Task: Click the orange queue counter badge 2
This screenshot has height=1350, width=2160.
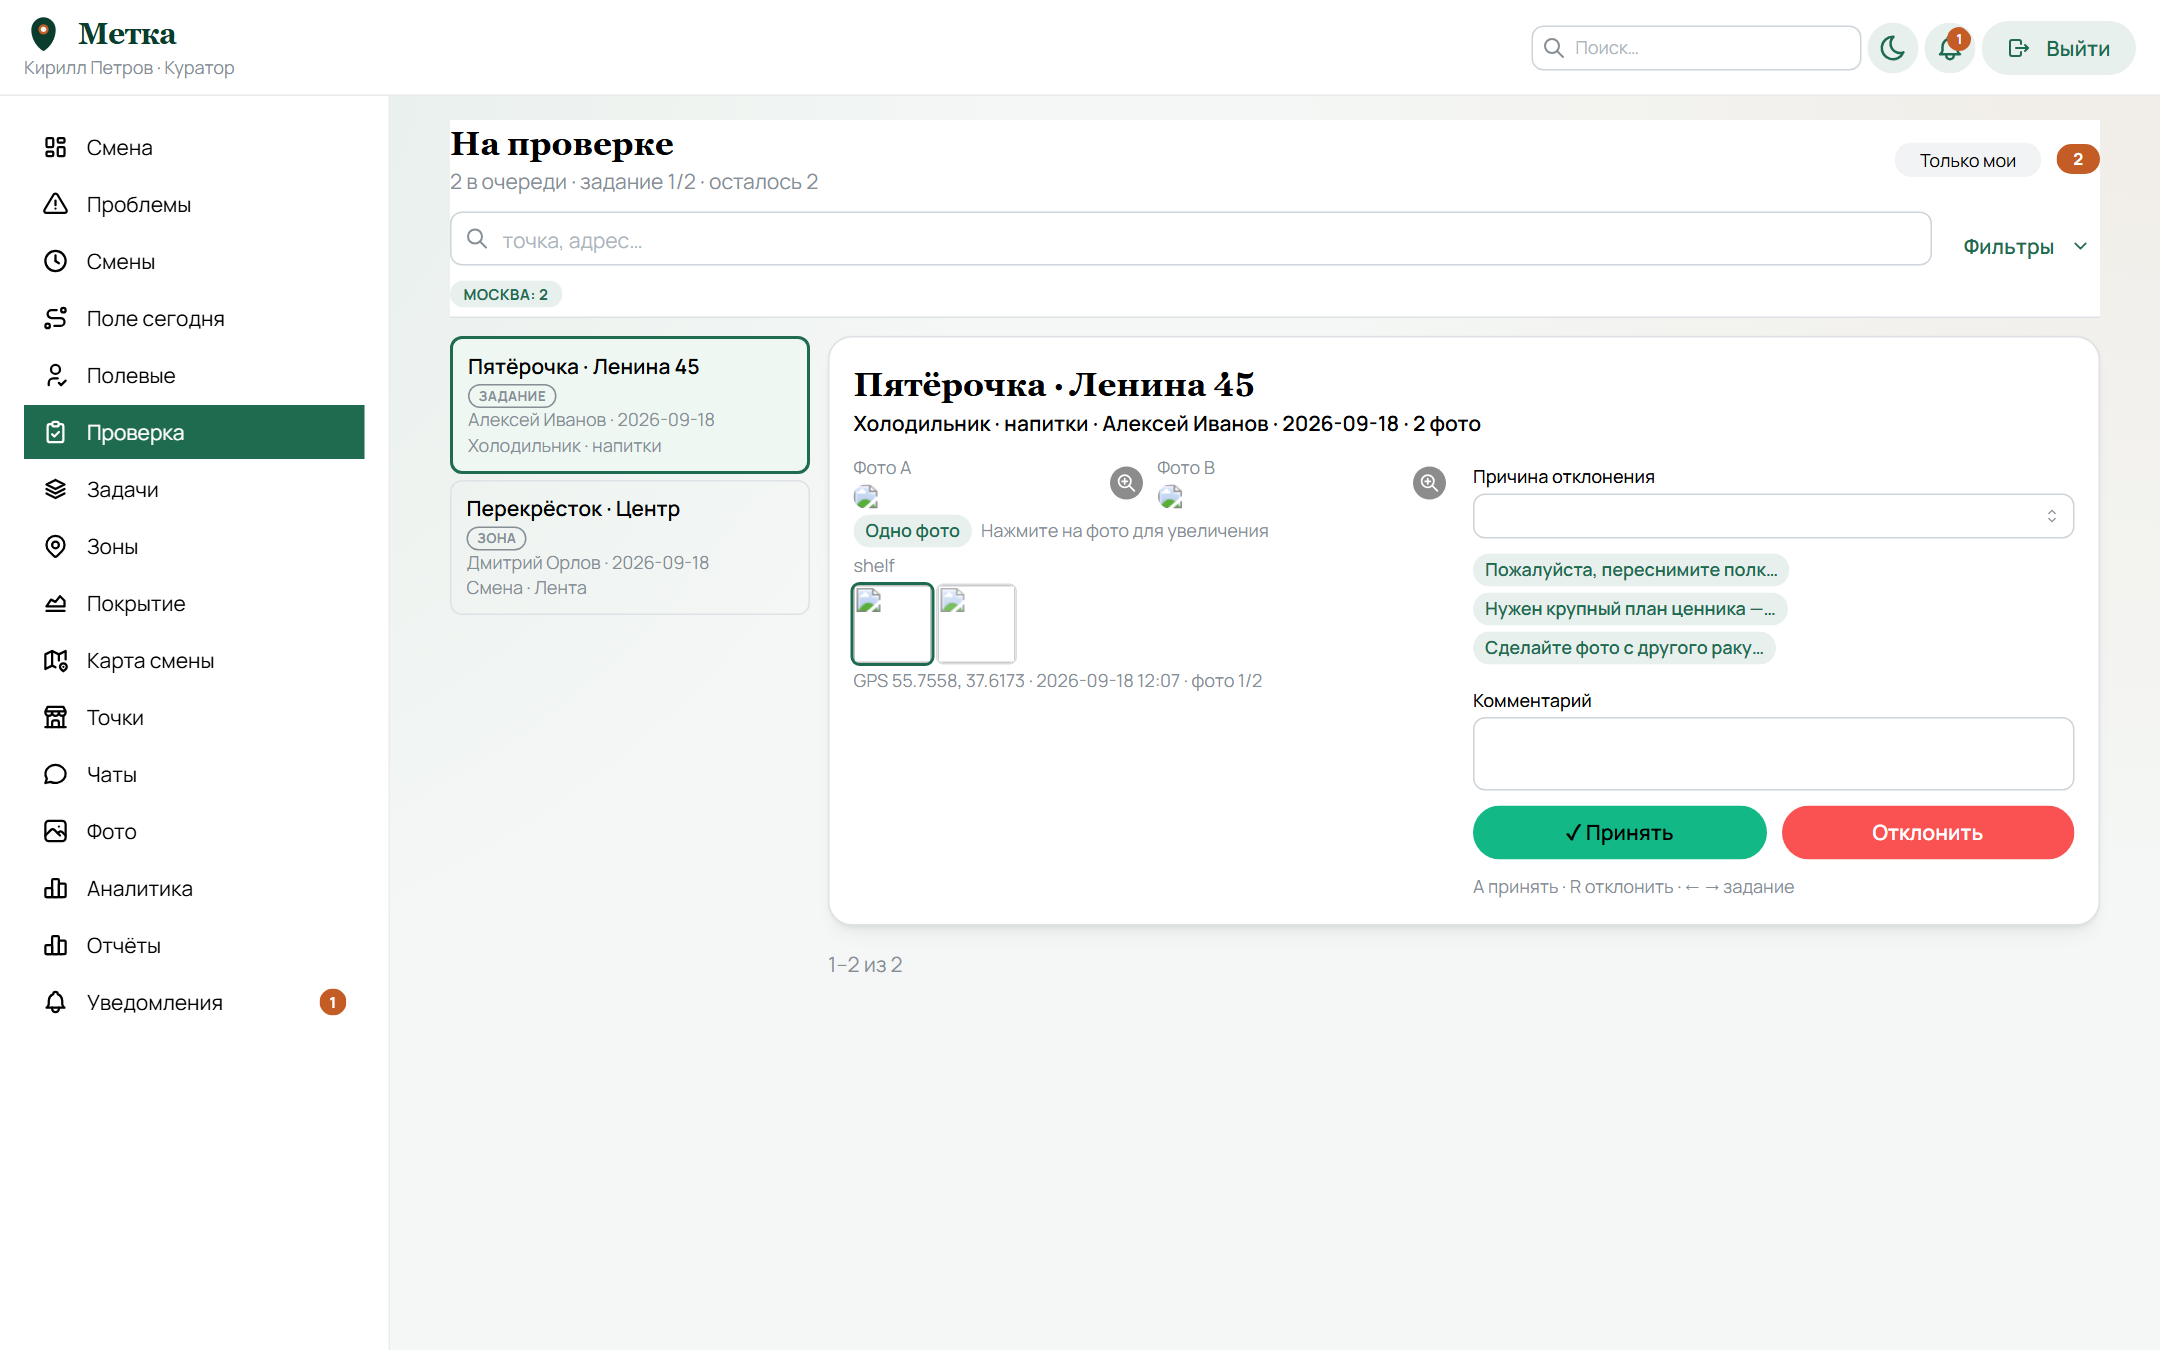Action: [x=2077, y=159]
